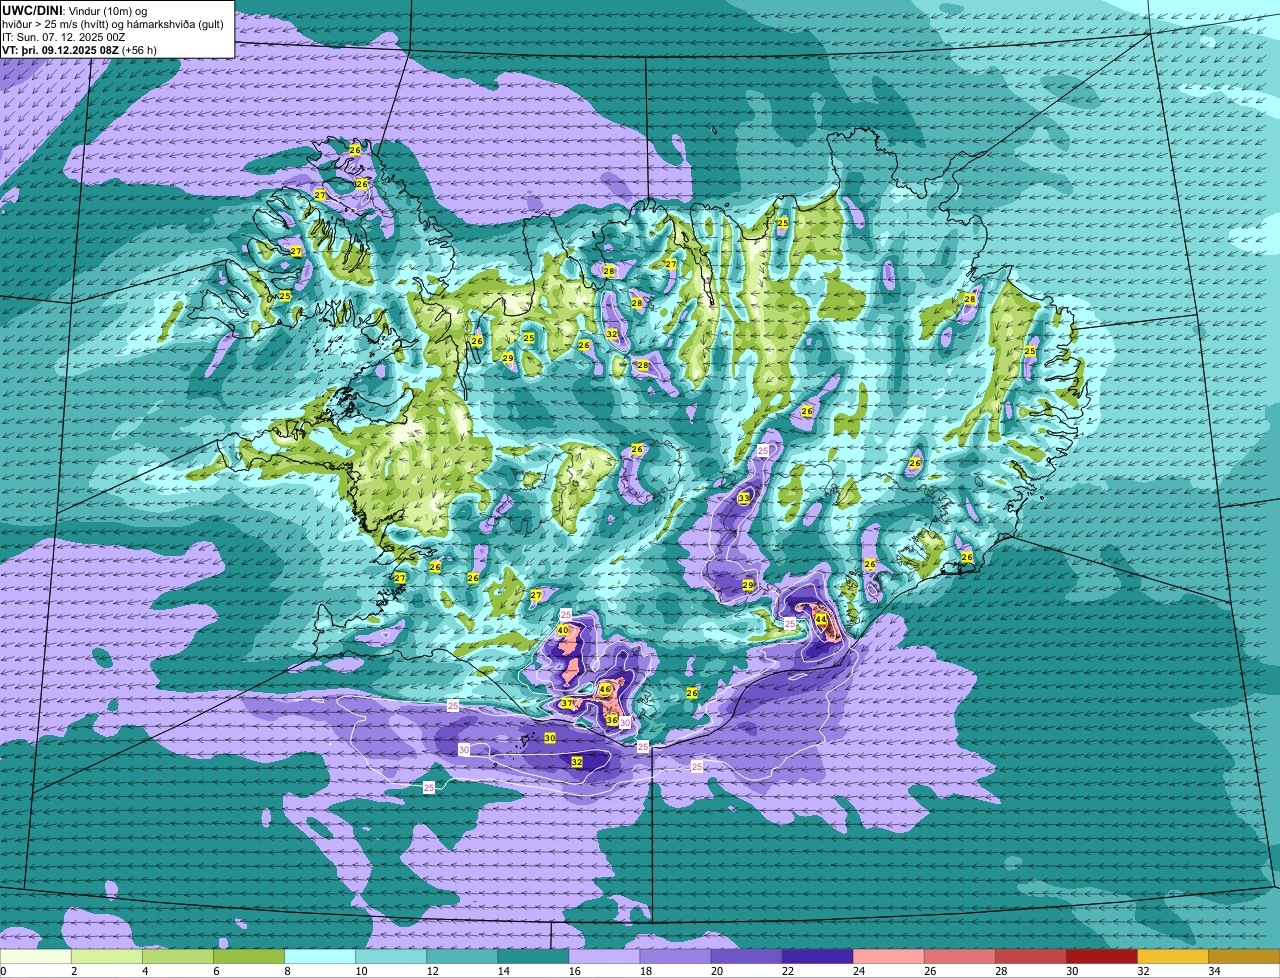Select the 22–24 m/s dark indigo legend swatch
1280x978 pixels.
coord(817,957)
